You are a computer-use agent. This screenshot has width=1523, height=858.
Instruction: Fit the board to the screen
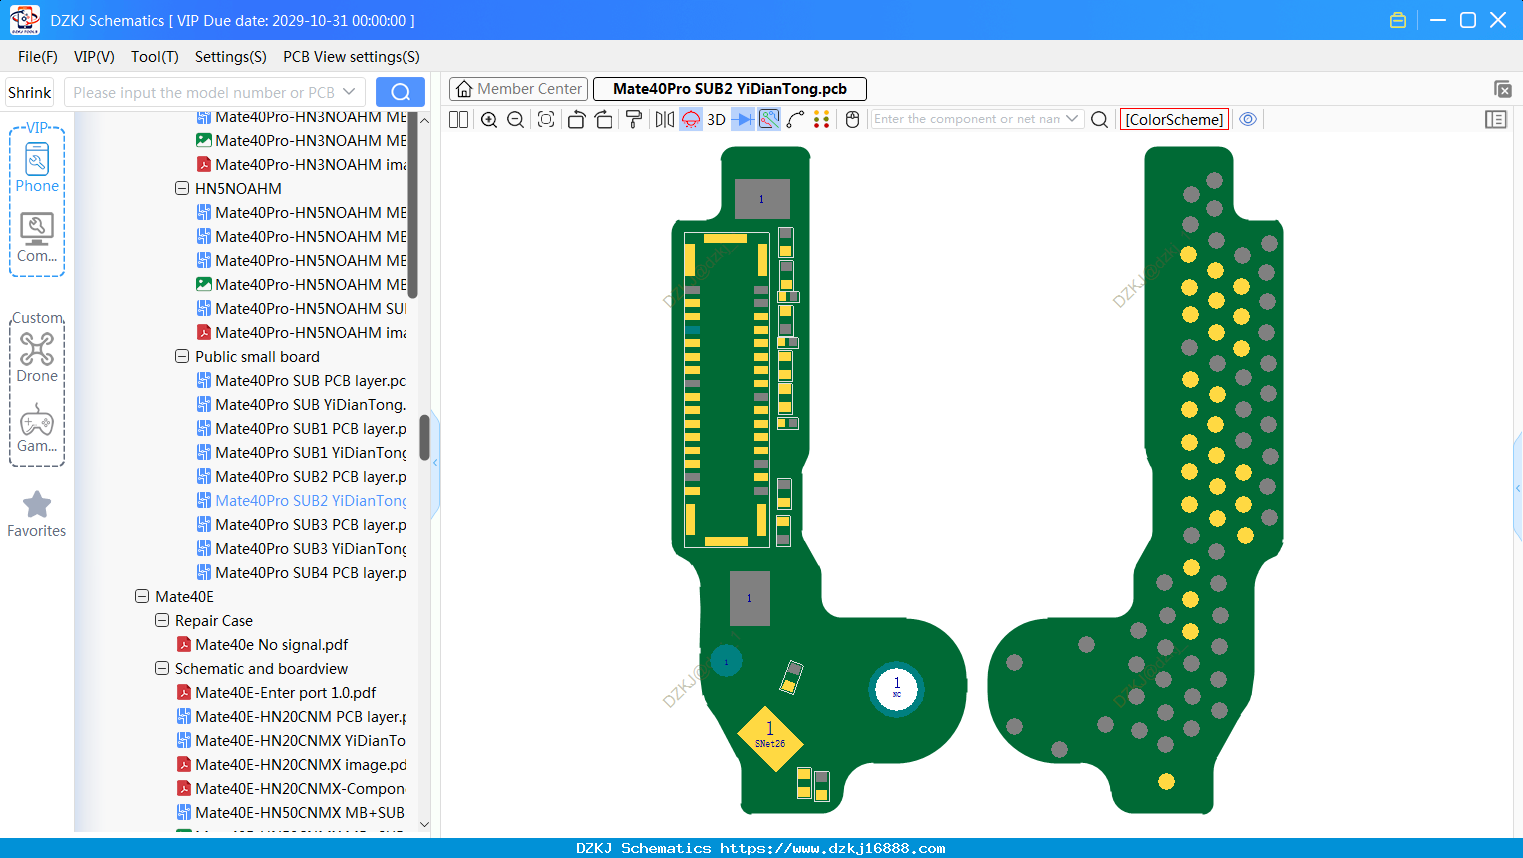[546, 120]
